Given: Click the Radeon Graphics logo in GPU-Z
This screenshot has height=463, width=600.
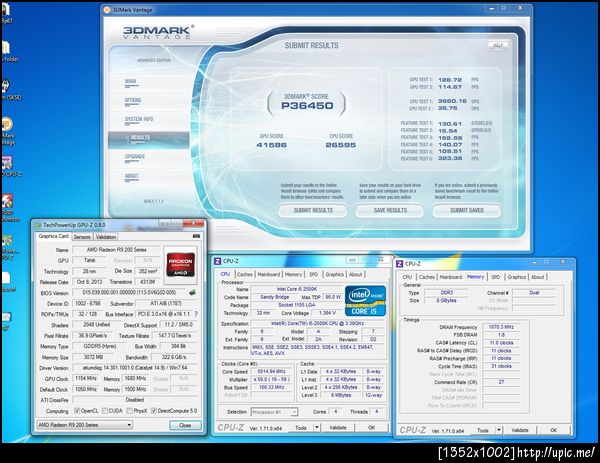Looking at the screenshot, I should pyautogui.click(x=180, y=265).
